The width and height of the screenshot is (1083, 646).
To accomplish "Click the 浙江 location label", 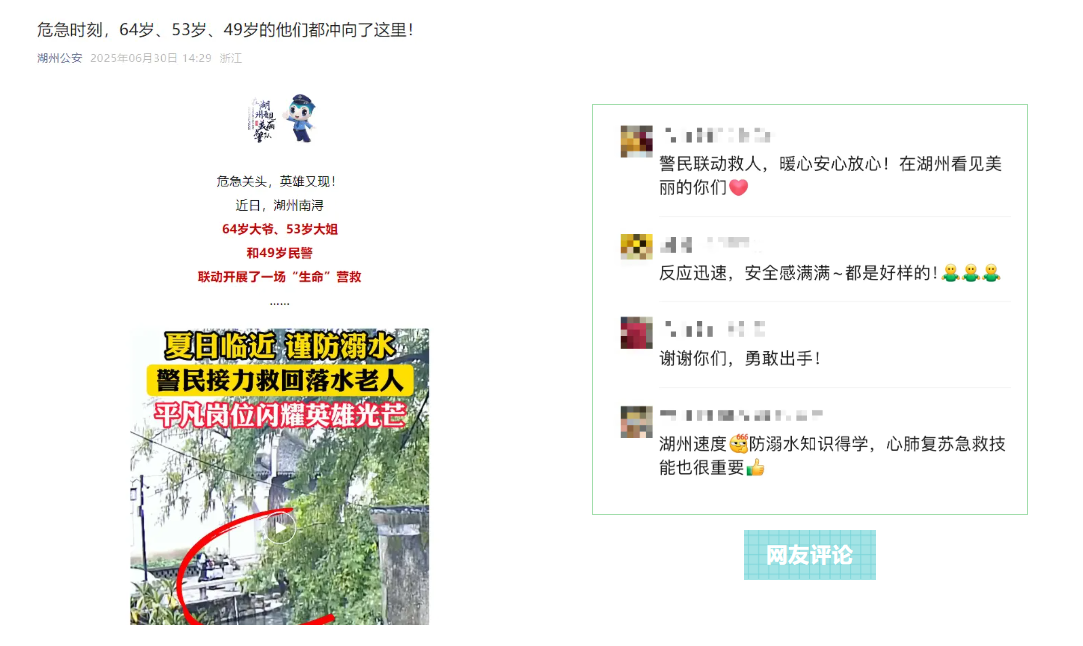I will pyautogui.click(x=231, y=58).
